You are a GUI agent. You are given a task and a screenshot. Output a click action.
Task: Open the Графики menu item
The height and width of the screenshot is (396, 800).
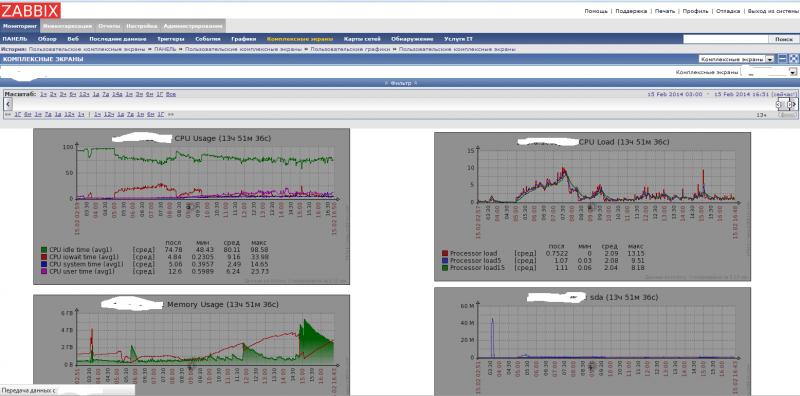(243, 39)
